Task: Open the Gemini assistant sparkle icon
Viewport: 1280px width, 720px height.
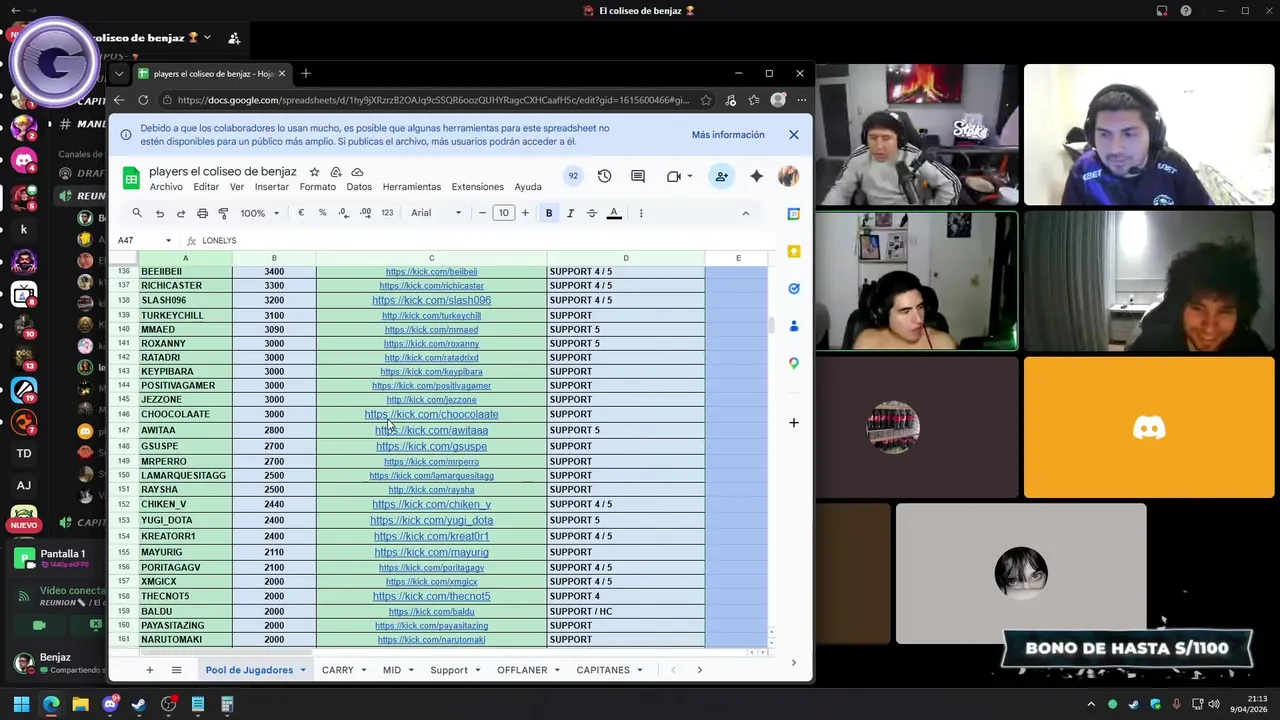Action: pos(756,176)
